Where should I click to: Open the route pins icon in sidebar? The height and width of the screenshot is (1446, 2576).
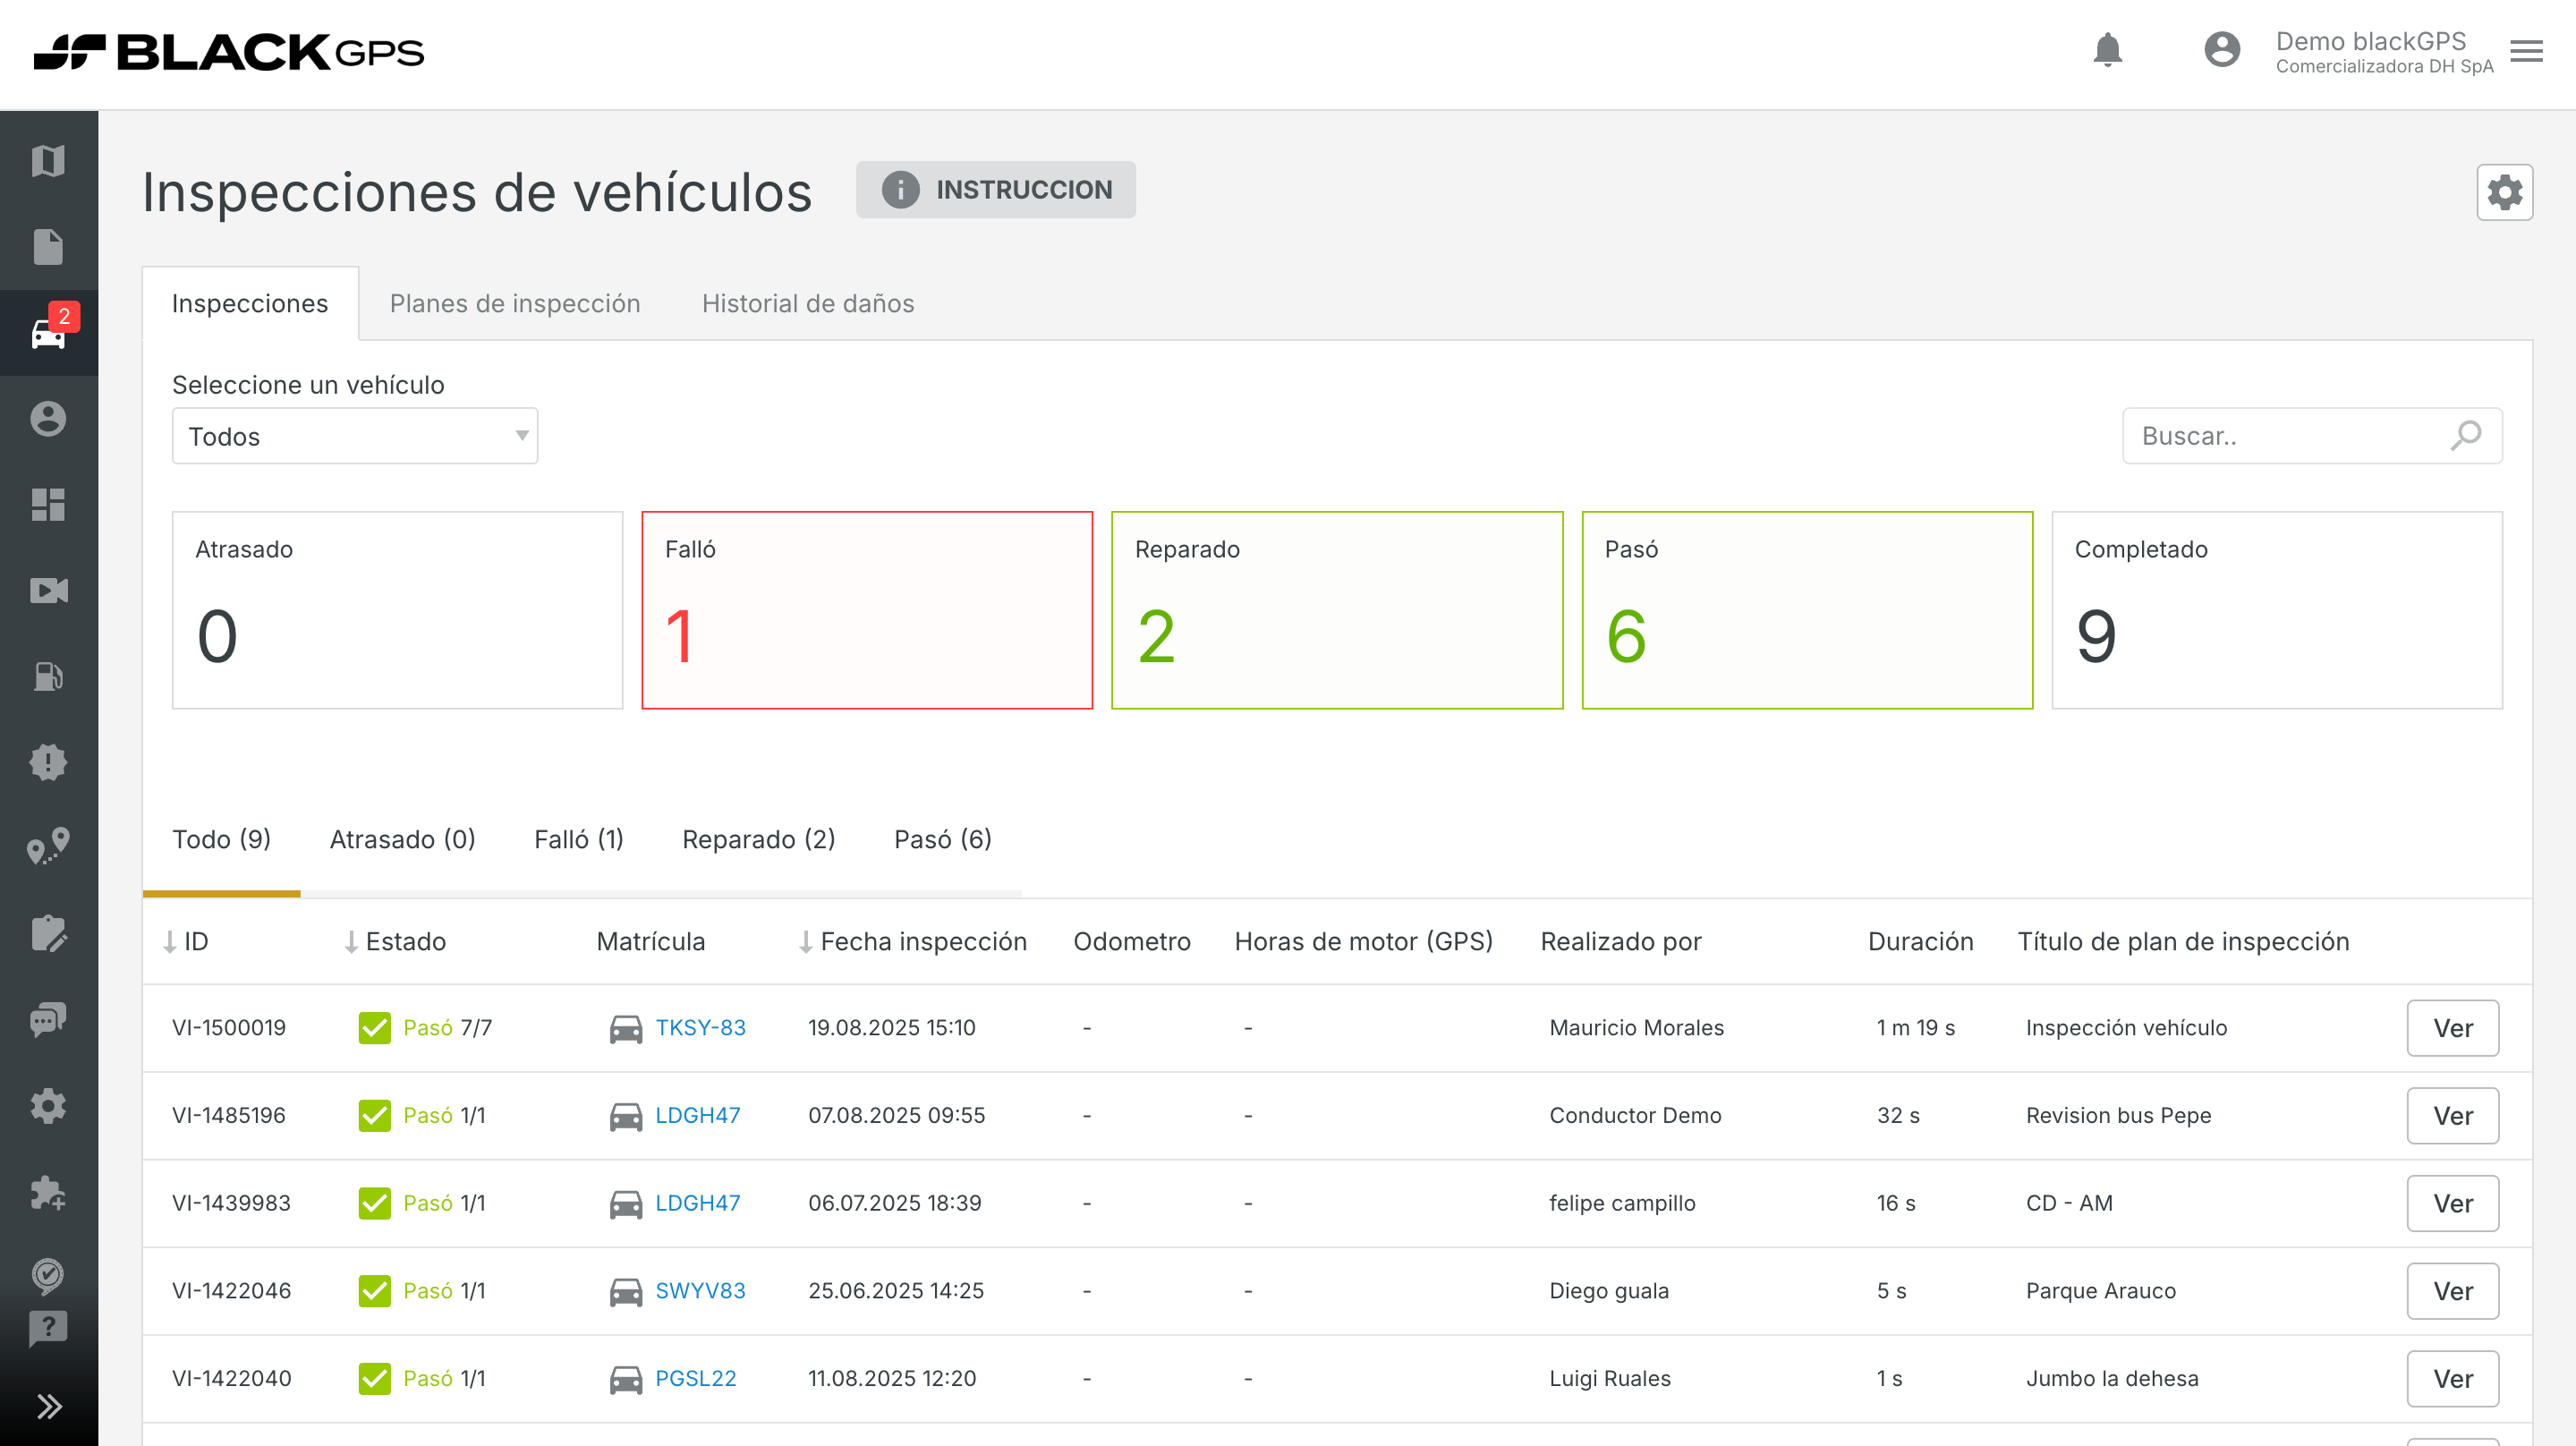click(x=48, y=847)
